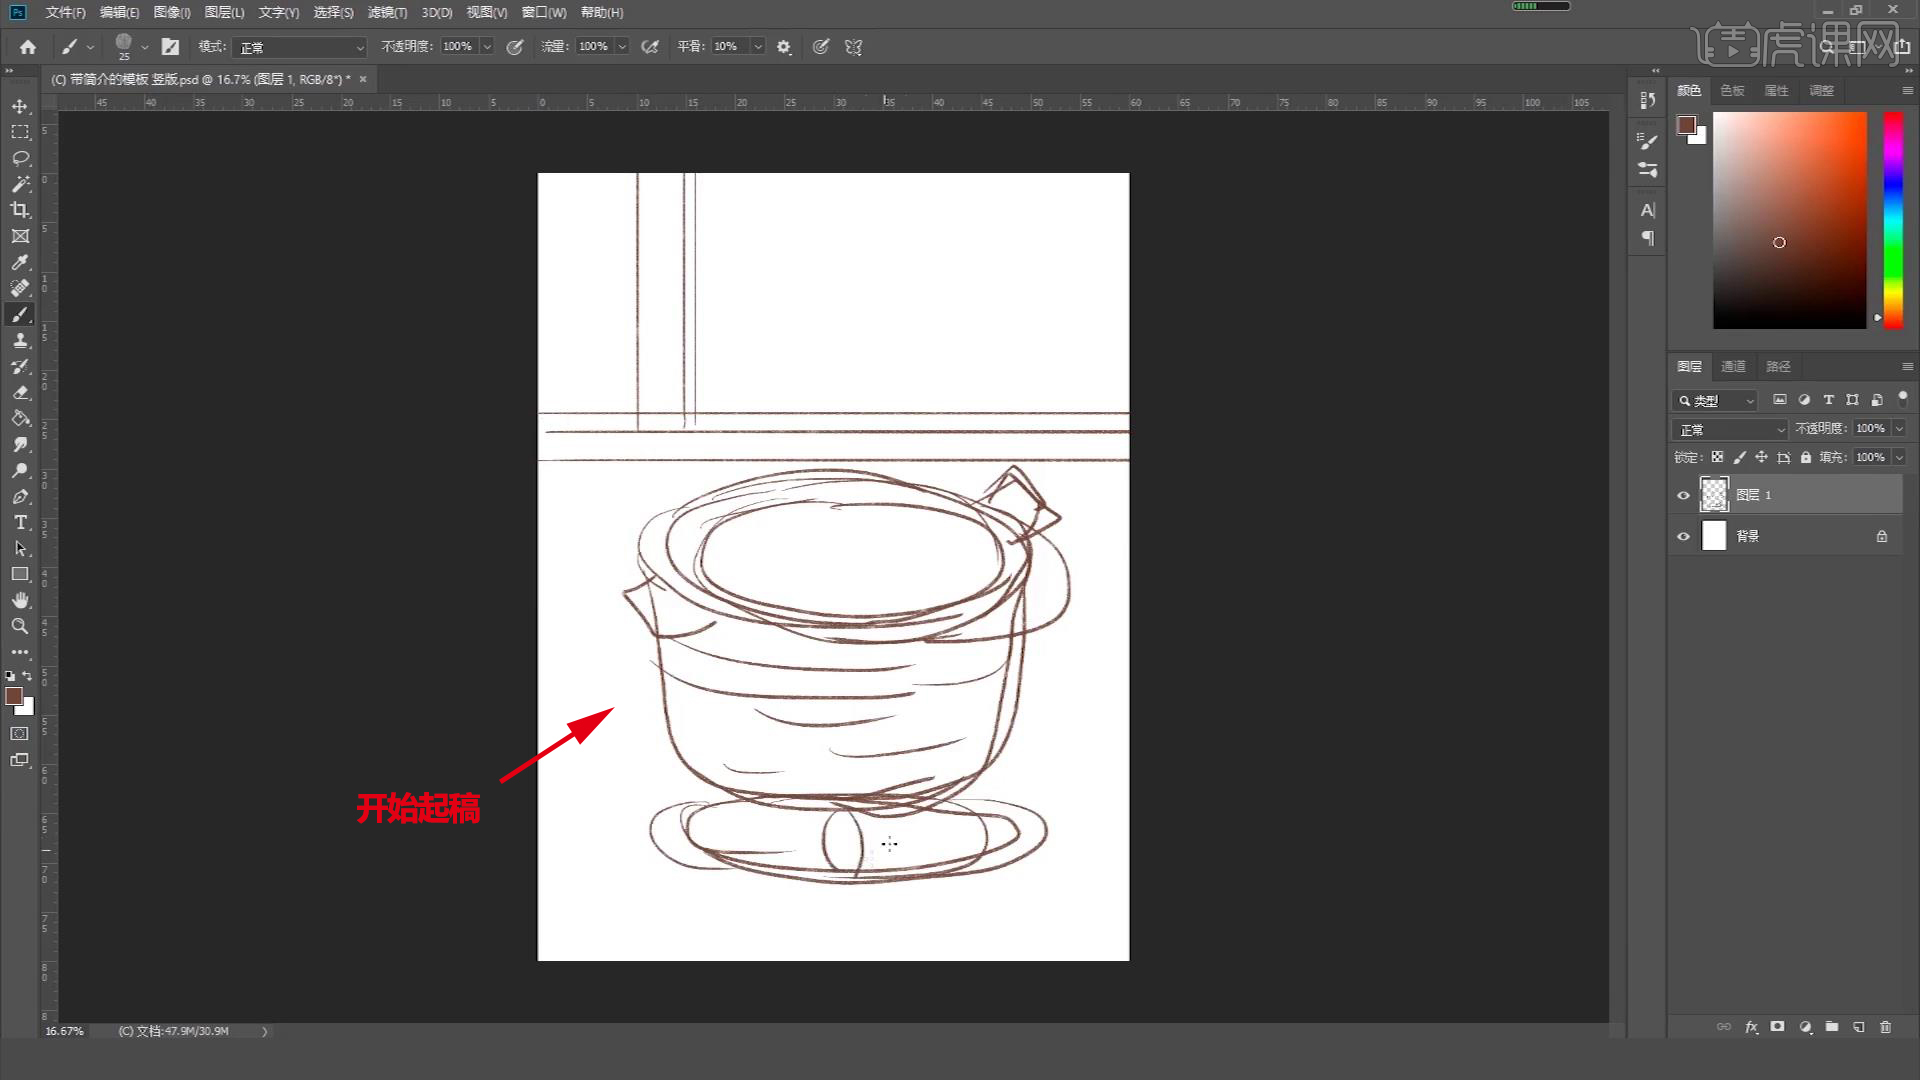Swap foreground and background colors
Screen dimensions: 1920x1080
click(x=28, y=676)
